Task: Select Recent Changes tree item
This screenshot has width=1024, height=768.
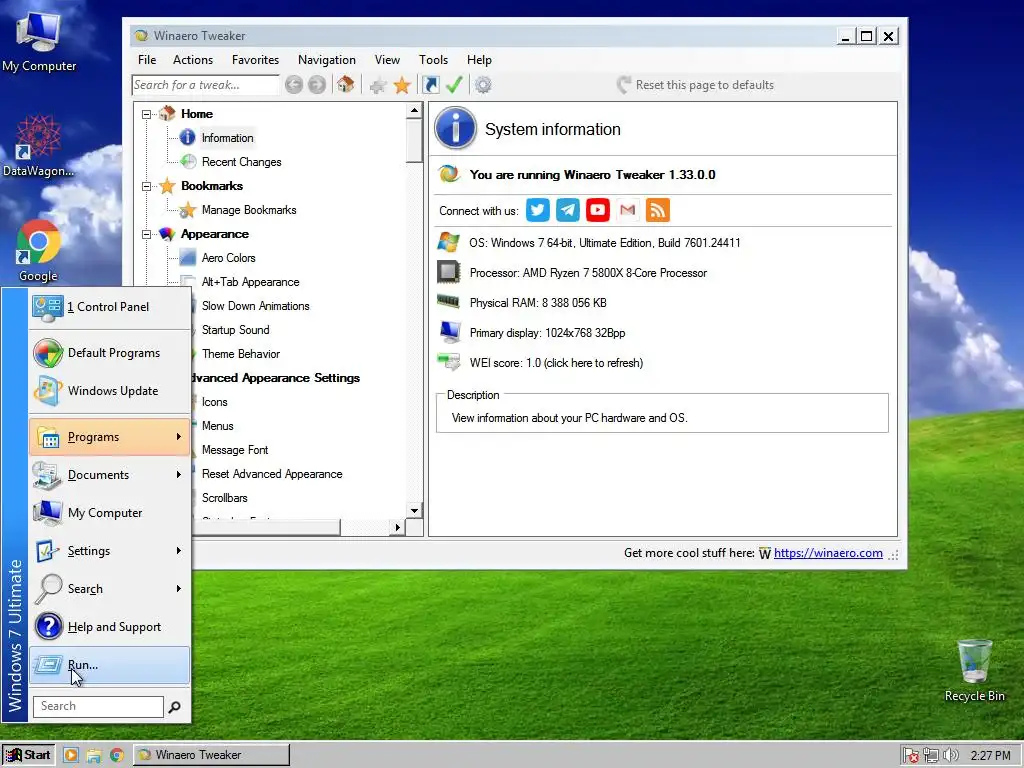Action: pos(242,162)
